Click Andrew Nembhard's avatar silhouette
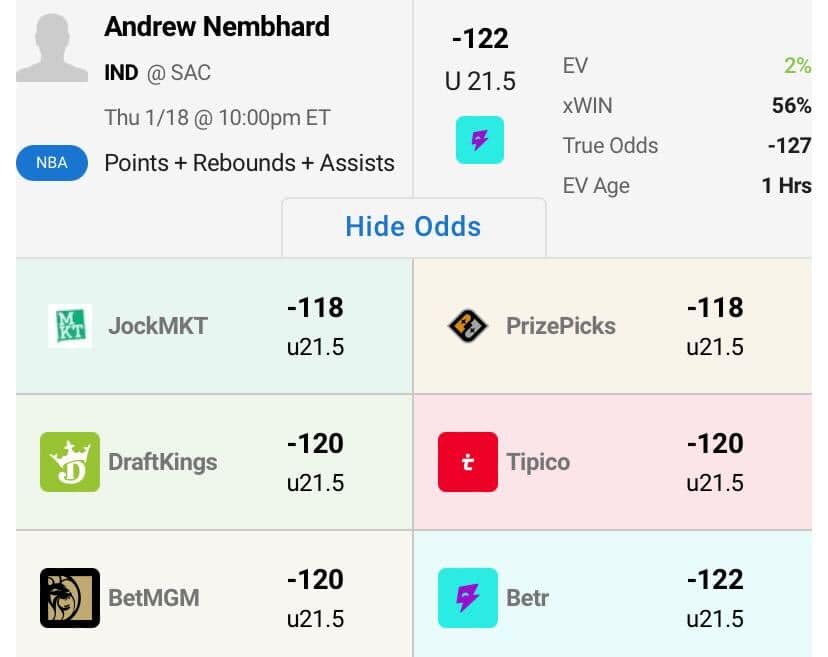This screenshot has height=657, width=828. (53, 47)
